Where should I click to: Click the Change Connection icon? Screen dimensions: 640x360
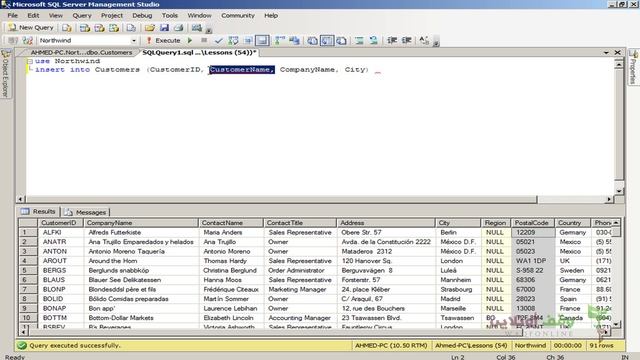point(28,40)
